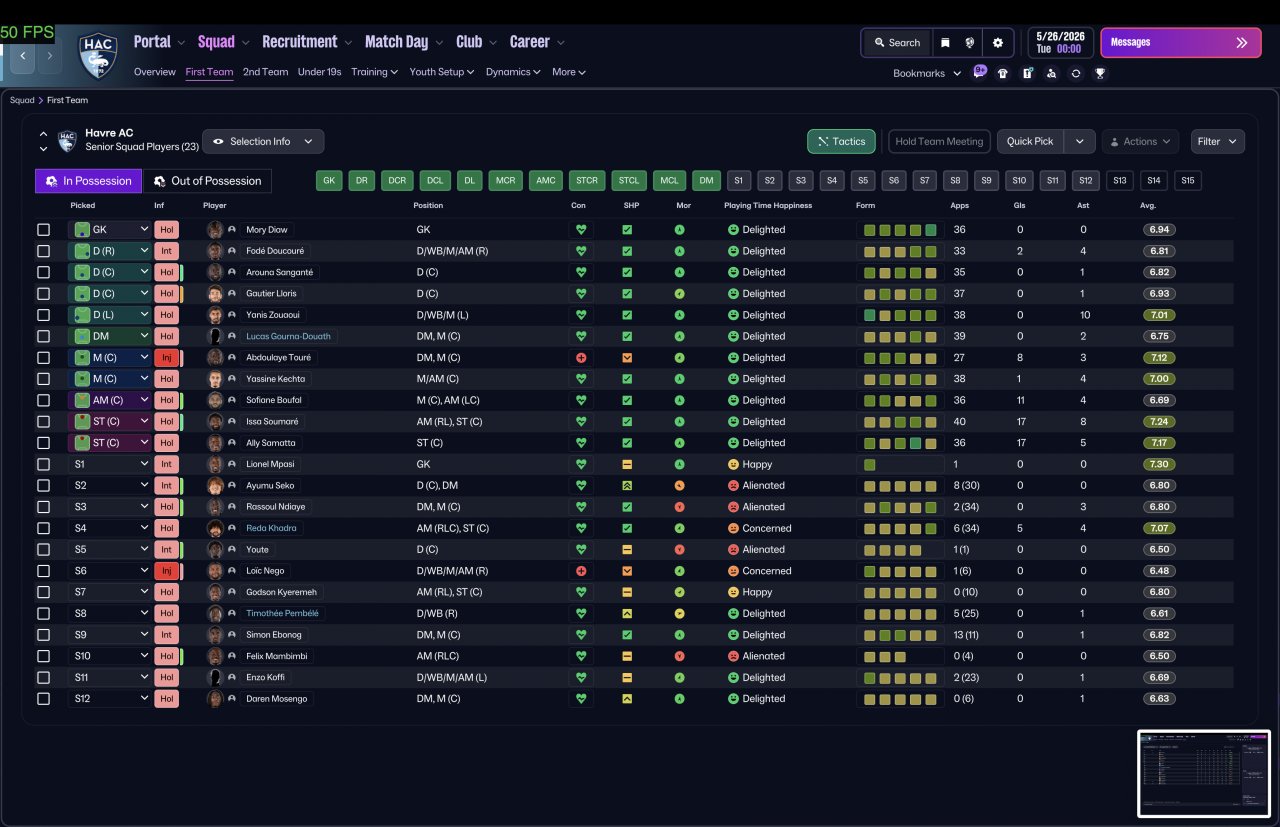Open the Selection Info dropdown
This screenshot has width=1280, height=827.
263,142
